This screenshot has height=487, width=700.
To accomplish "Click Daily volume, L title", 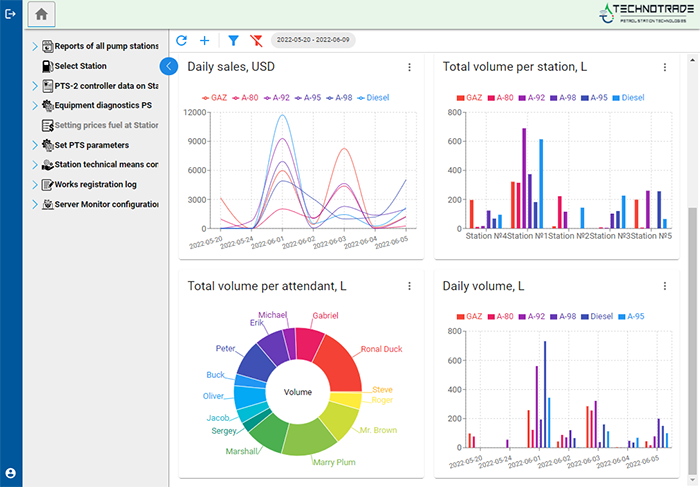I will [x=483, y=286].
